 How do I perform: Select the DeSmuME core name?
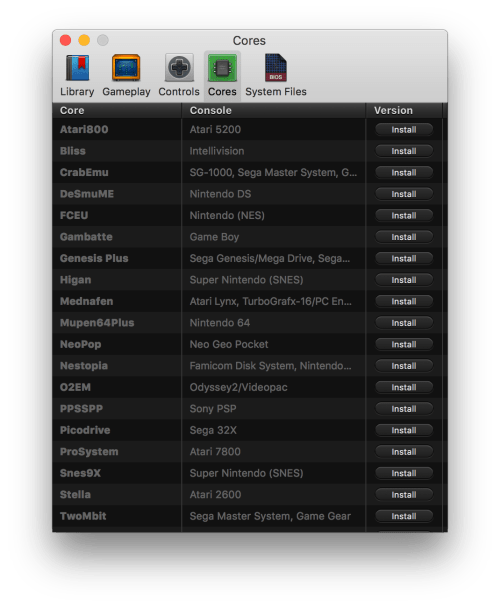(x=87, y=194)
